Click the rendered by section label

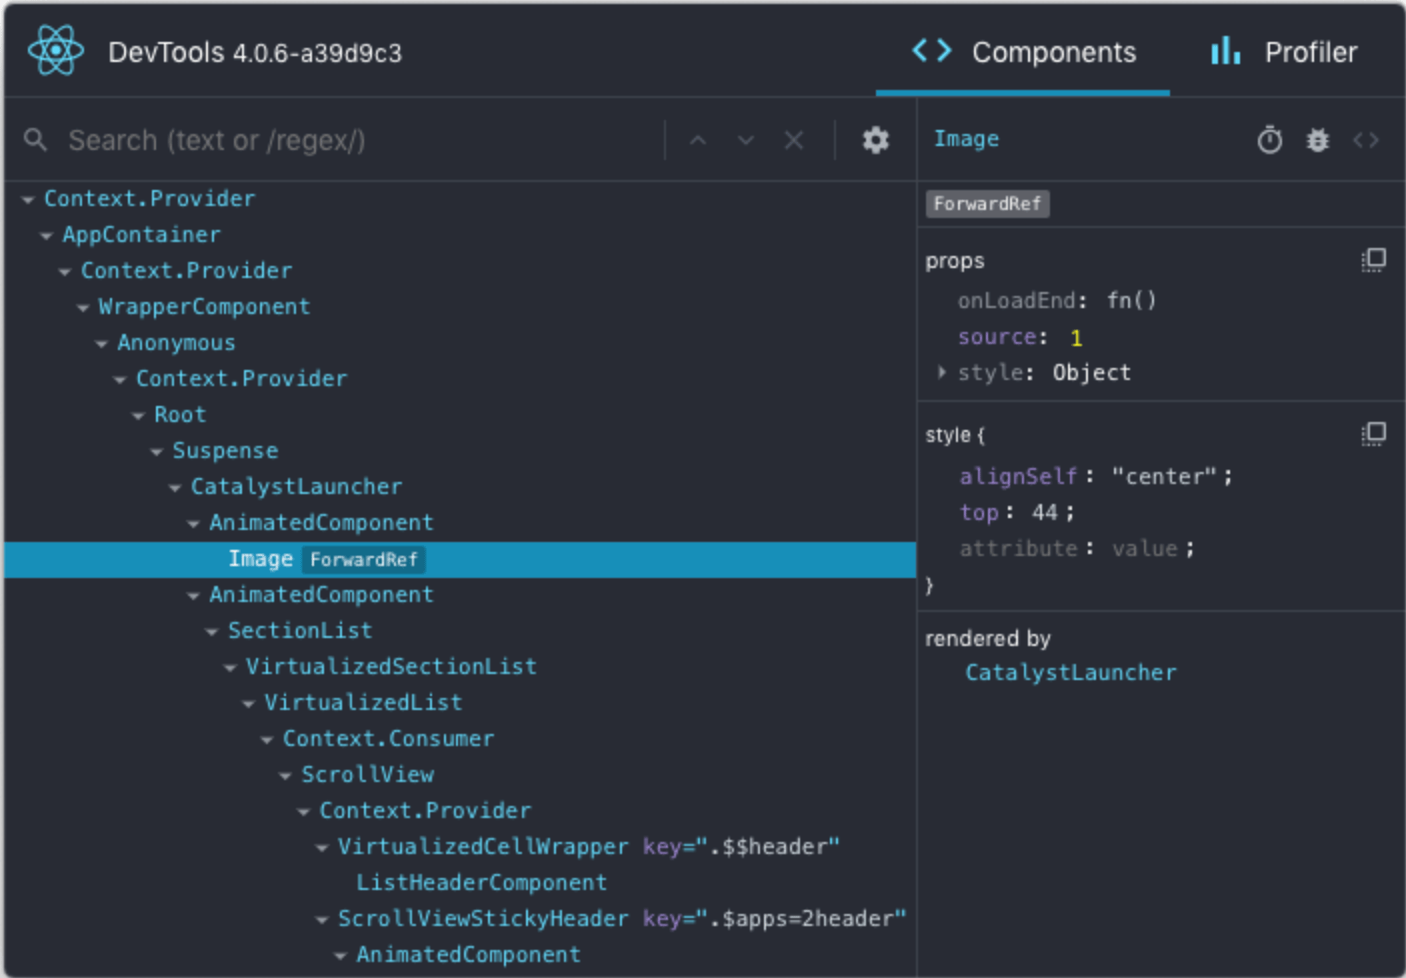pyautogui.click(x=988, y=638)
